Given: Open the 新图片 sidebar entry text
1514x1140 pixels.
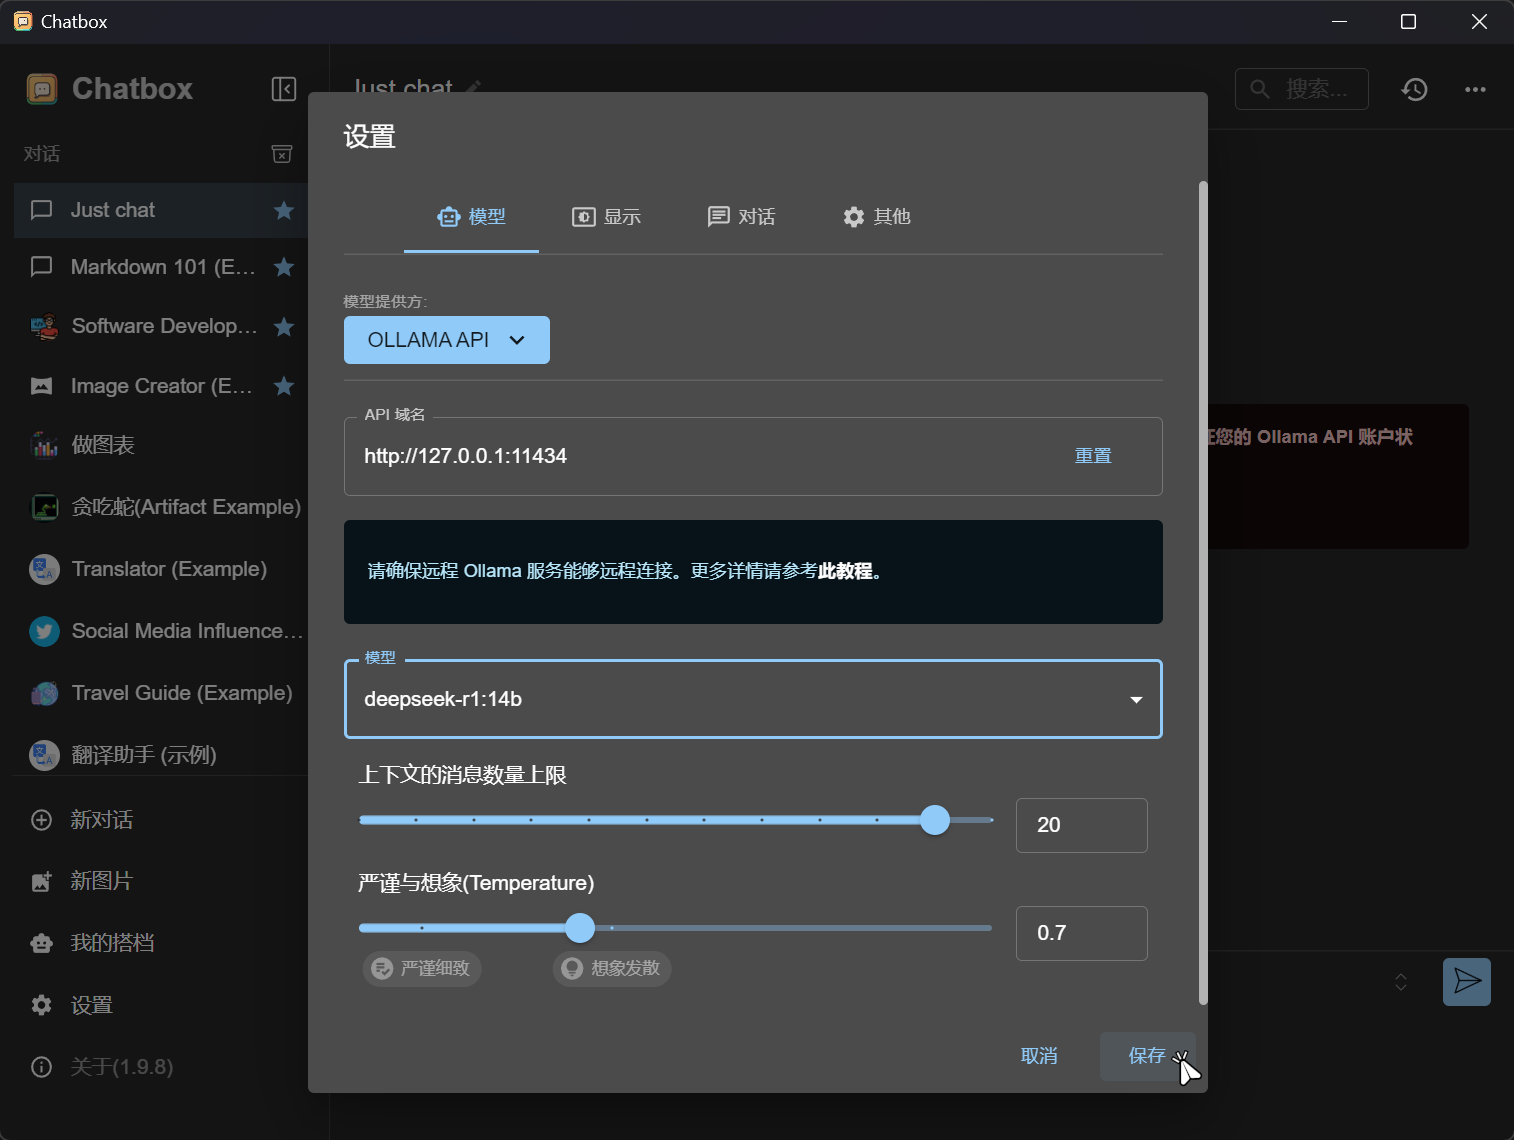Looking at the screenshot, I should (102, 881).
